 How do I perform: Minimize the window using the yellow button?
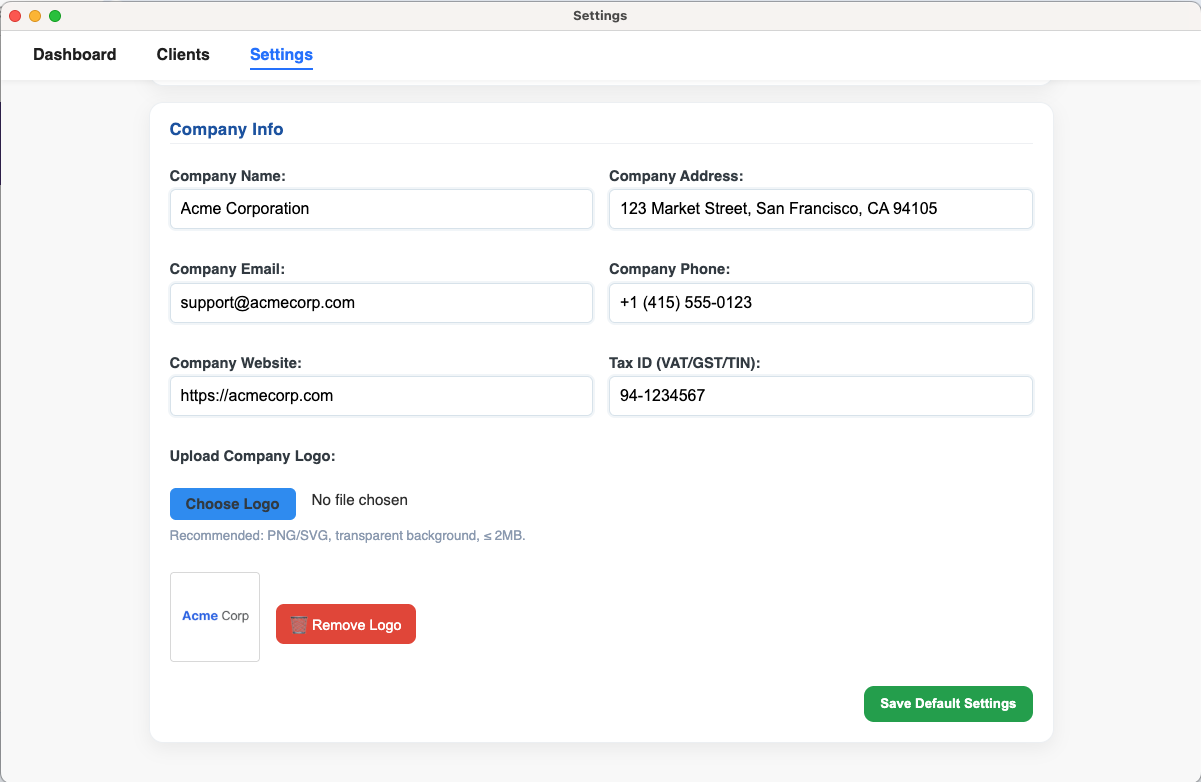(35, 16)
